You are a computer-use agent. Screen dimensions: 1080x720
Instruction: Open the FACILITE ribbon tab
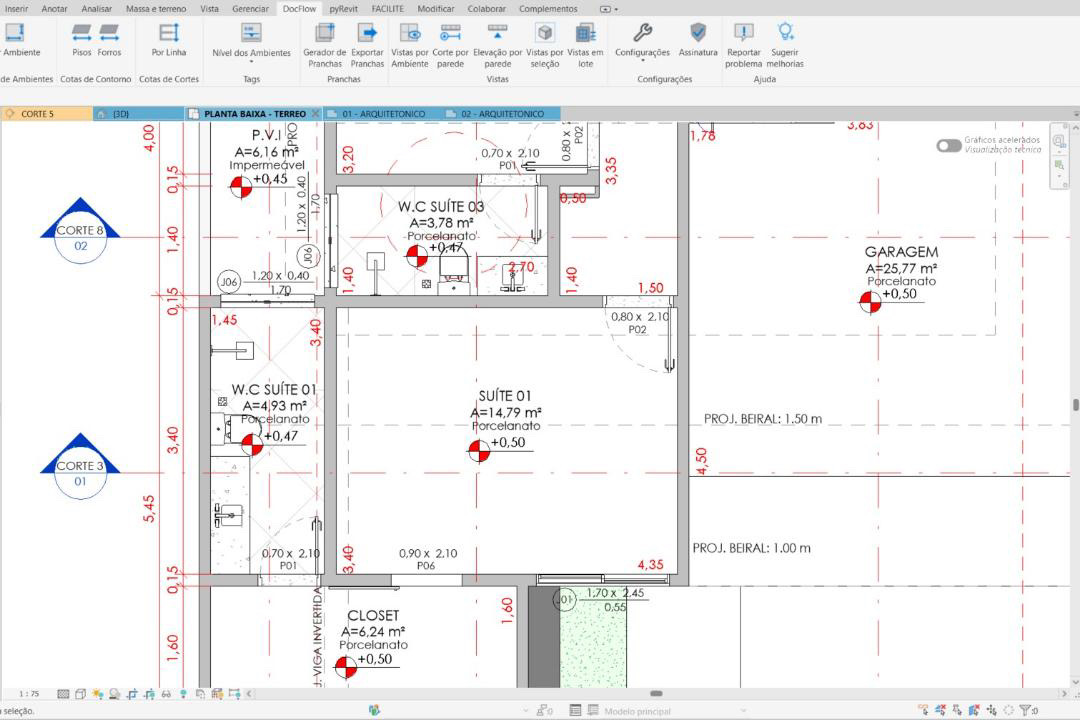(388, 9)
